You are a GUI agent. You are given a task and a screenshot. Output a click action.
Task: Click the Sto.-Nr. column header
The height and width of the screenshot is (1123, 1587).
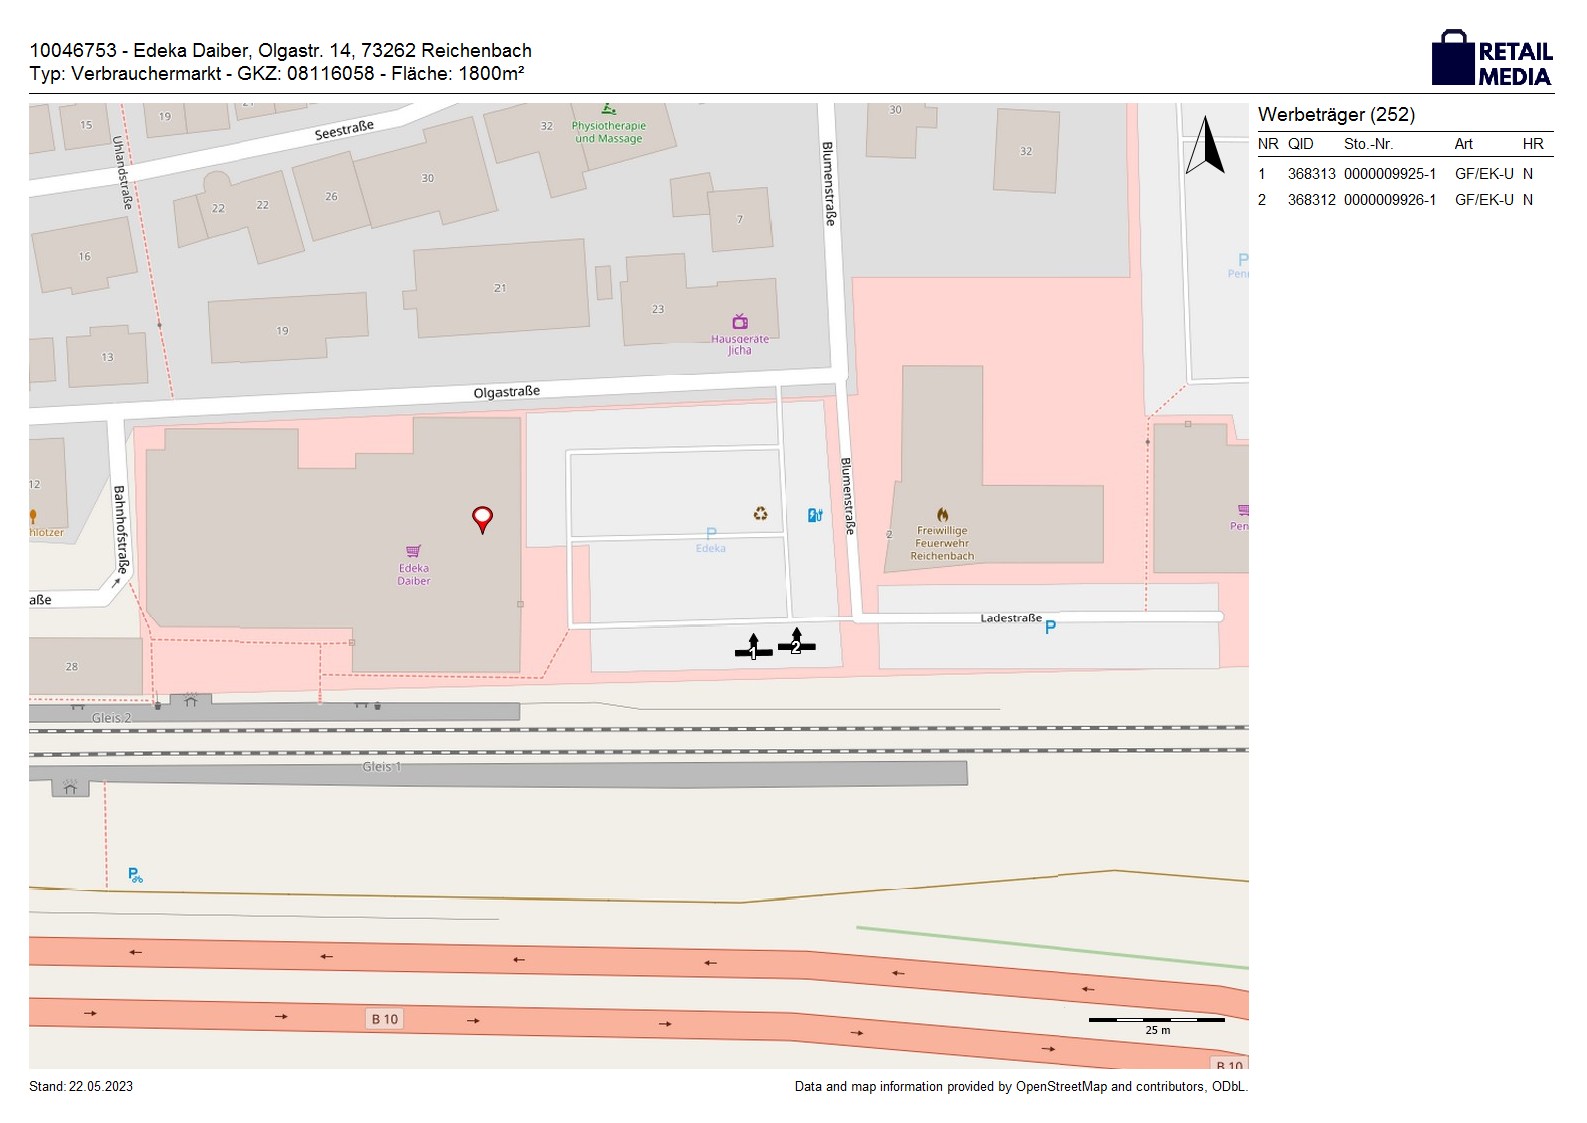(x=1368, y=144)
